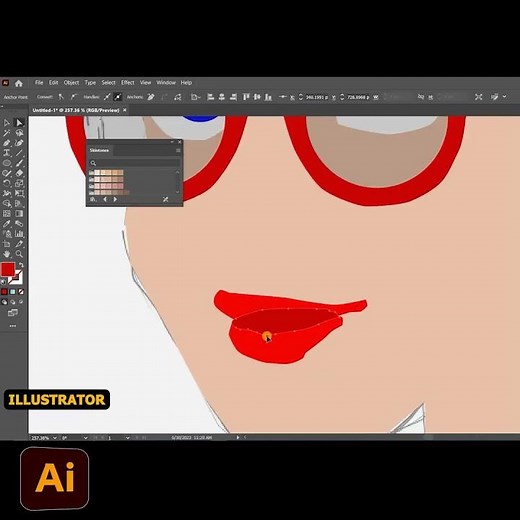Screen dimensions: 520x520
Task: Enable Draw Behind mode
Action: [13, 302]
